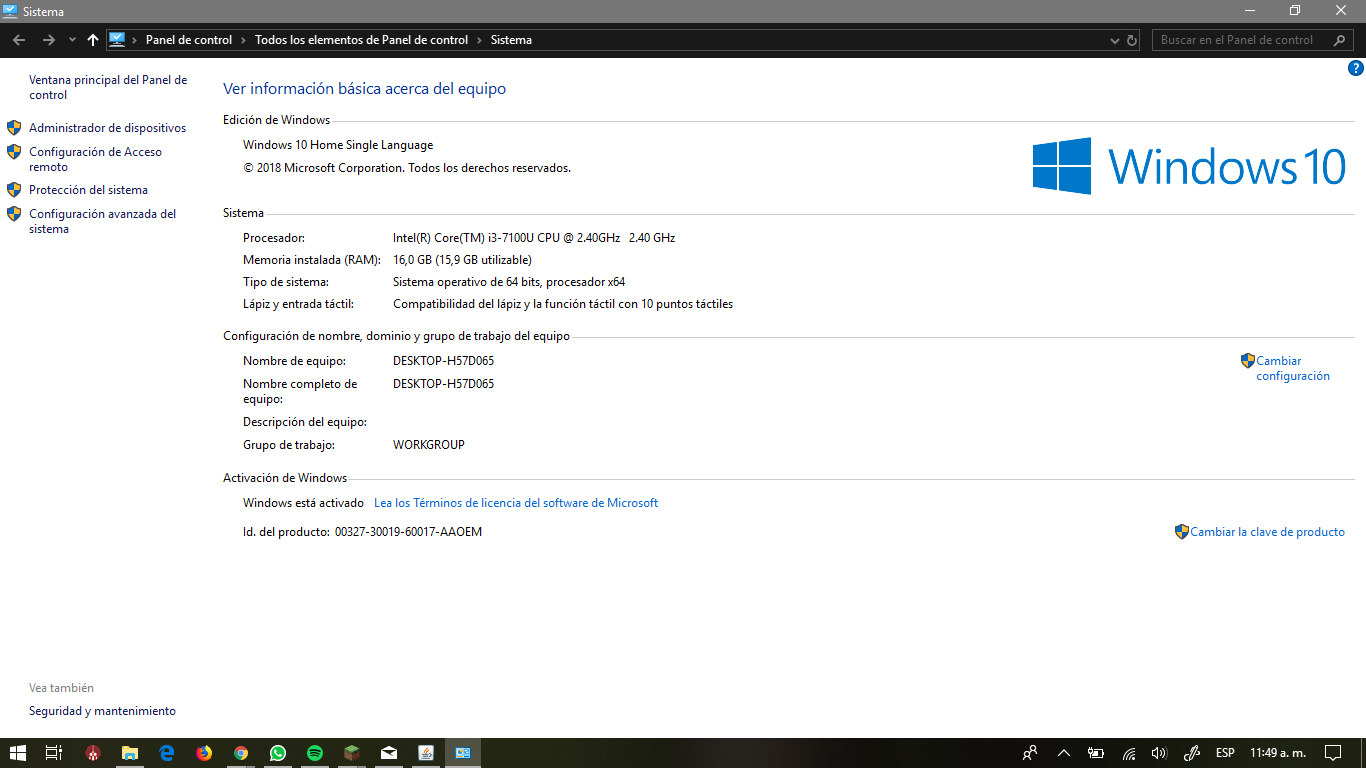1366x768 pixels.
Task: Expand the chevron before Panel de control
Action: pyautogui.click(x=135, y=40)
